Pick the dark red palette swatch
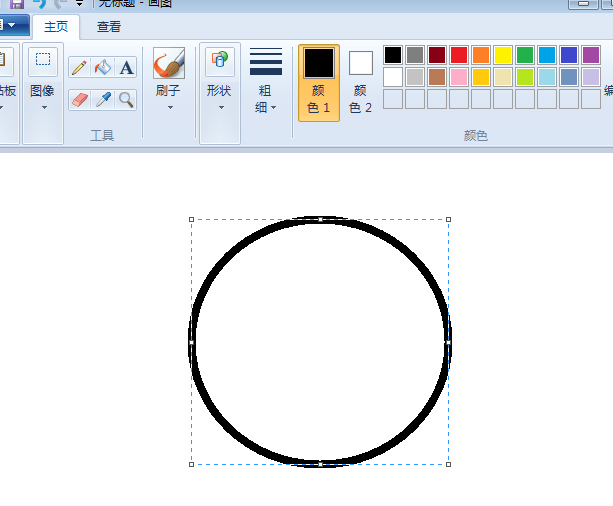The height and width of the screenshot is (506, 613). [x=437, y=55]
